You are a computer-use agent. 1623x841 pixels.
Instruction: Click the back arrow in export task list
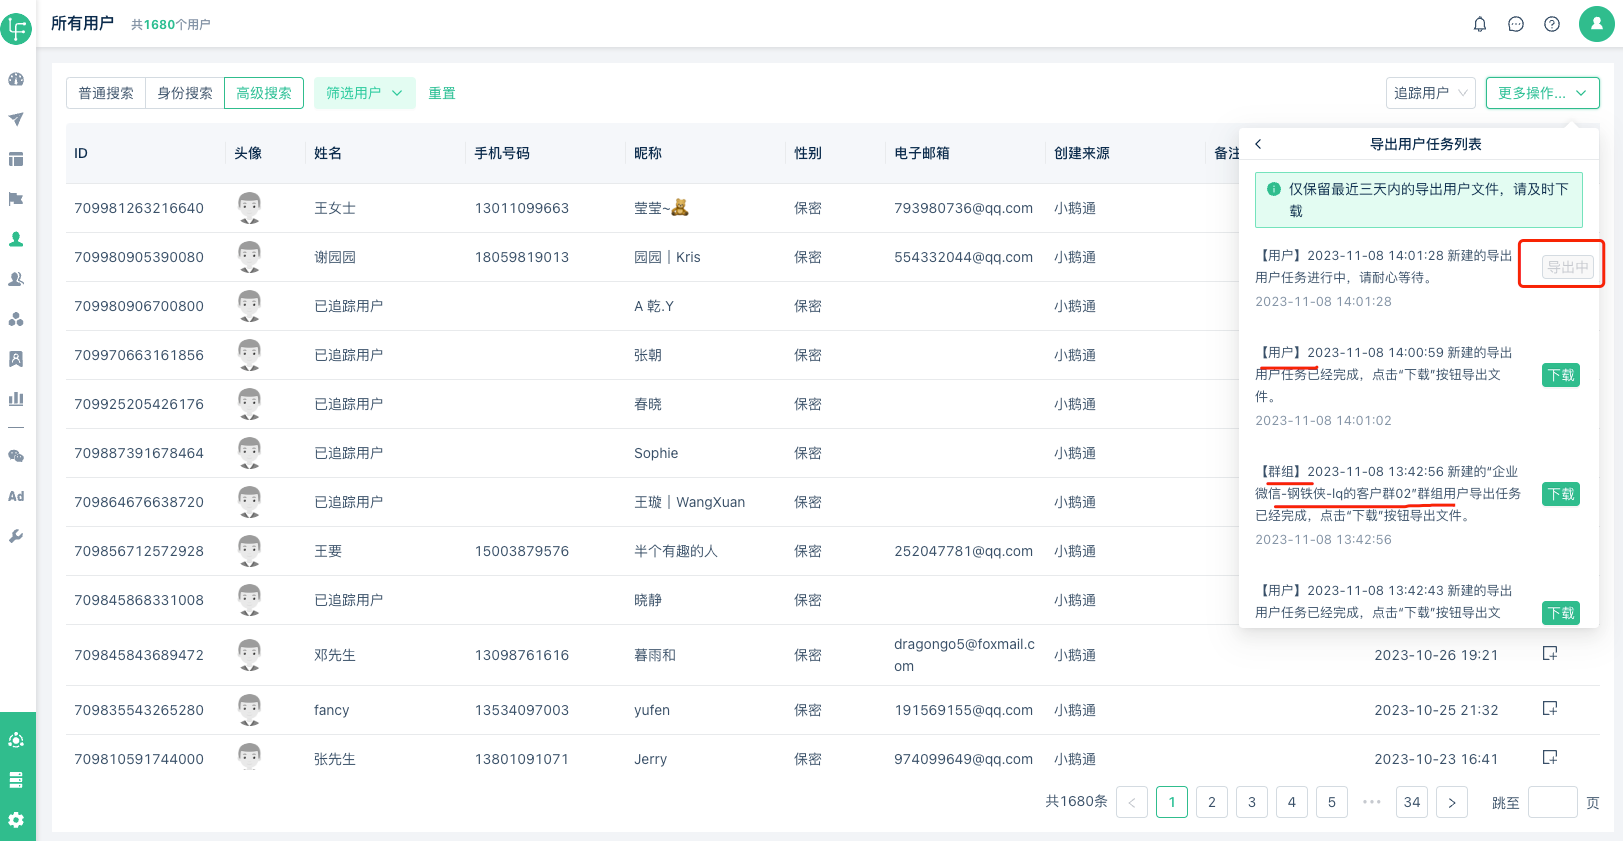coord(1259,144)
